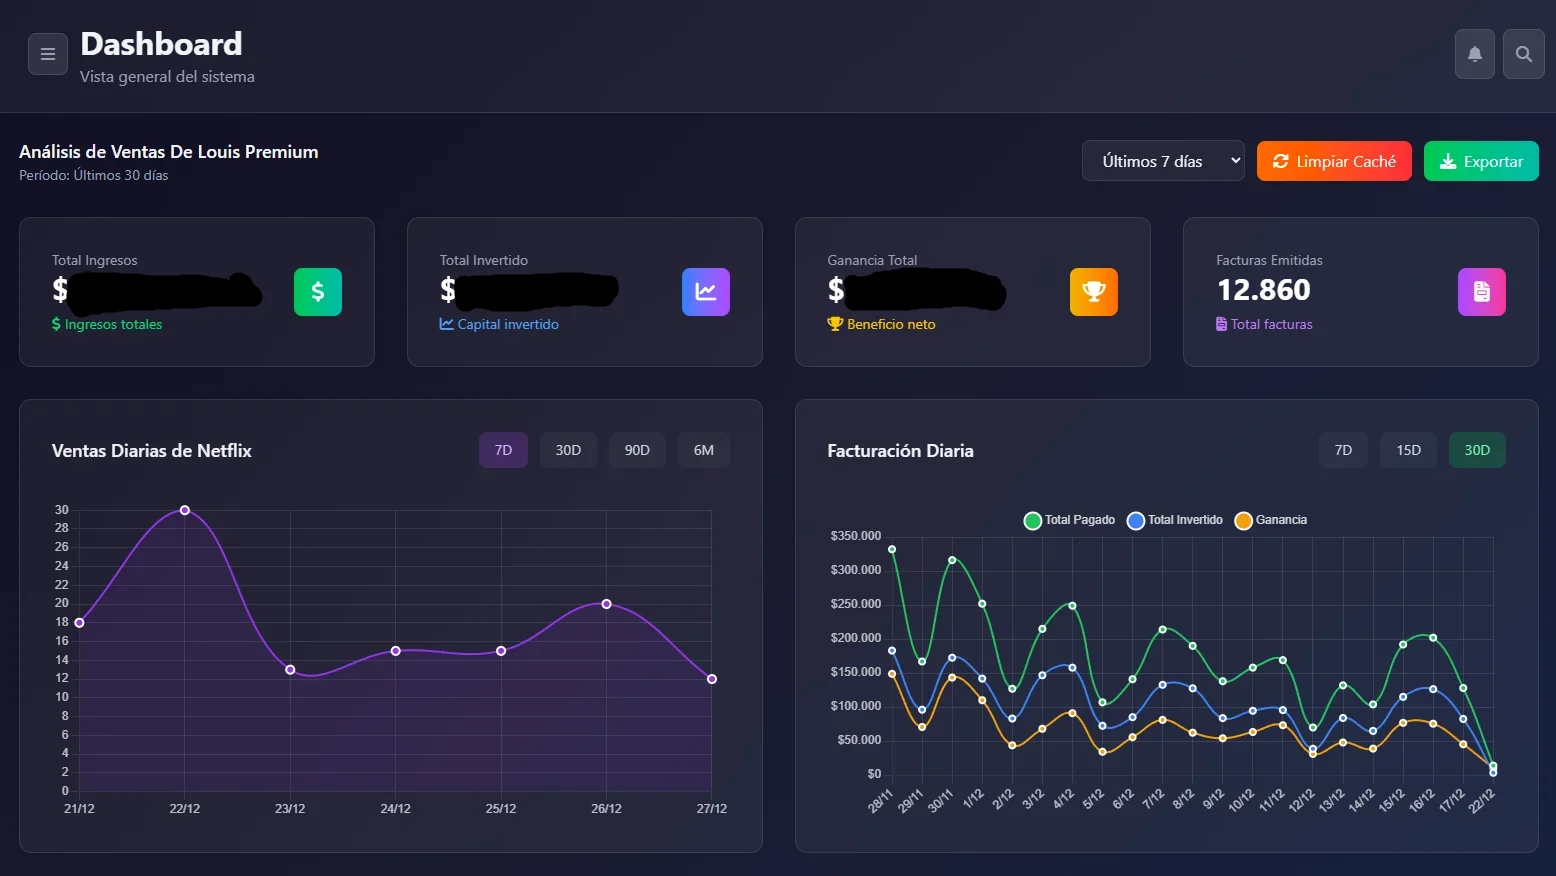The width and height of the screenshot is (1556, 876).
Task: Select 7D range for Facturación Diaria
Action: point(1343,450)
